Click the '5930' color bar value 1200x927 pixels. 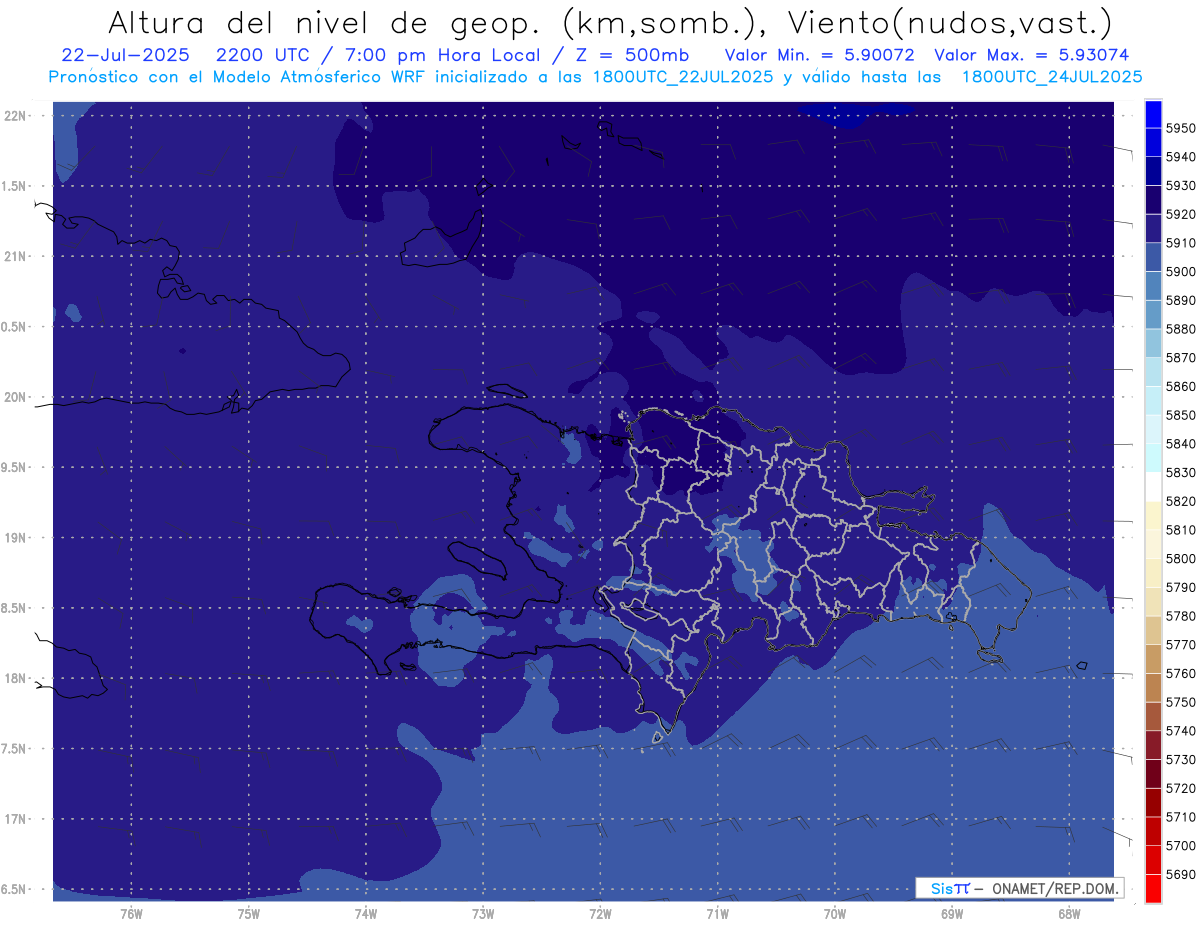point(1181,185)
